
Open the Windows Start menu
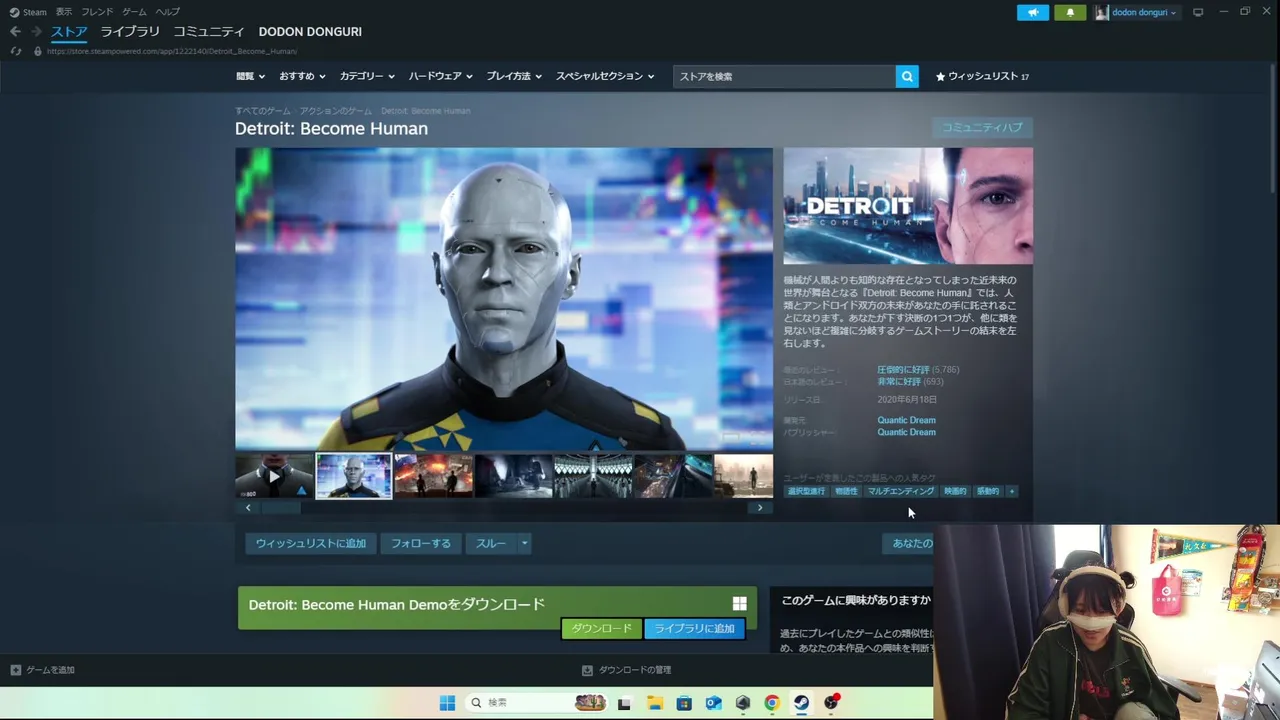[447, 703]
